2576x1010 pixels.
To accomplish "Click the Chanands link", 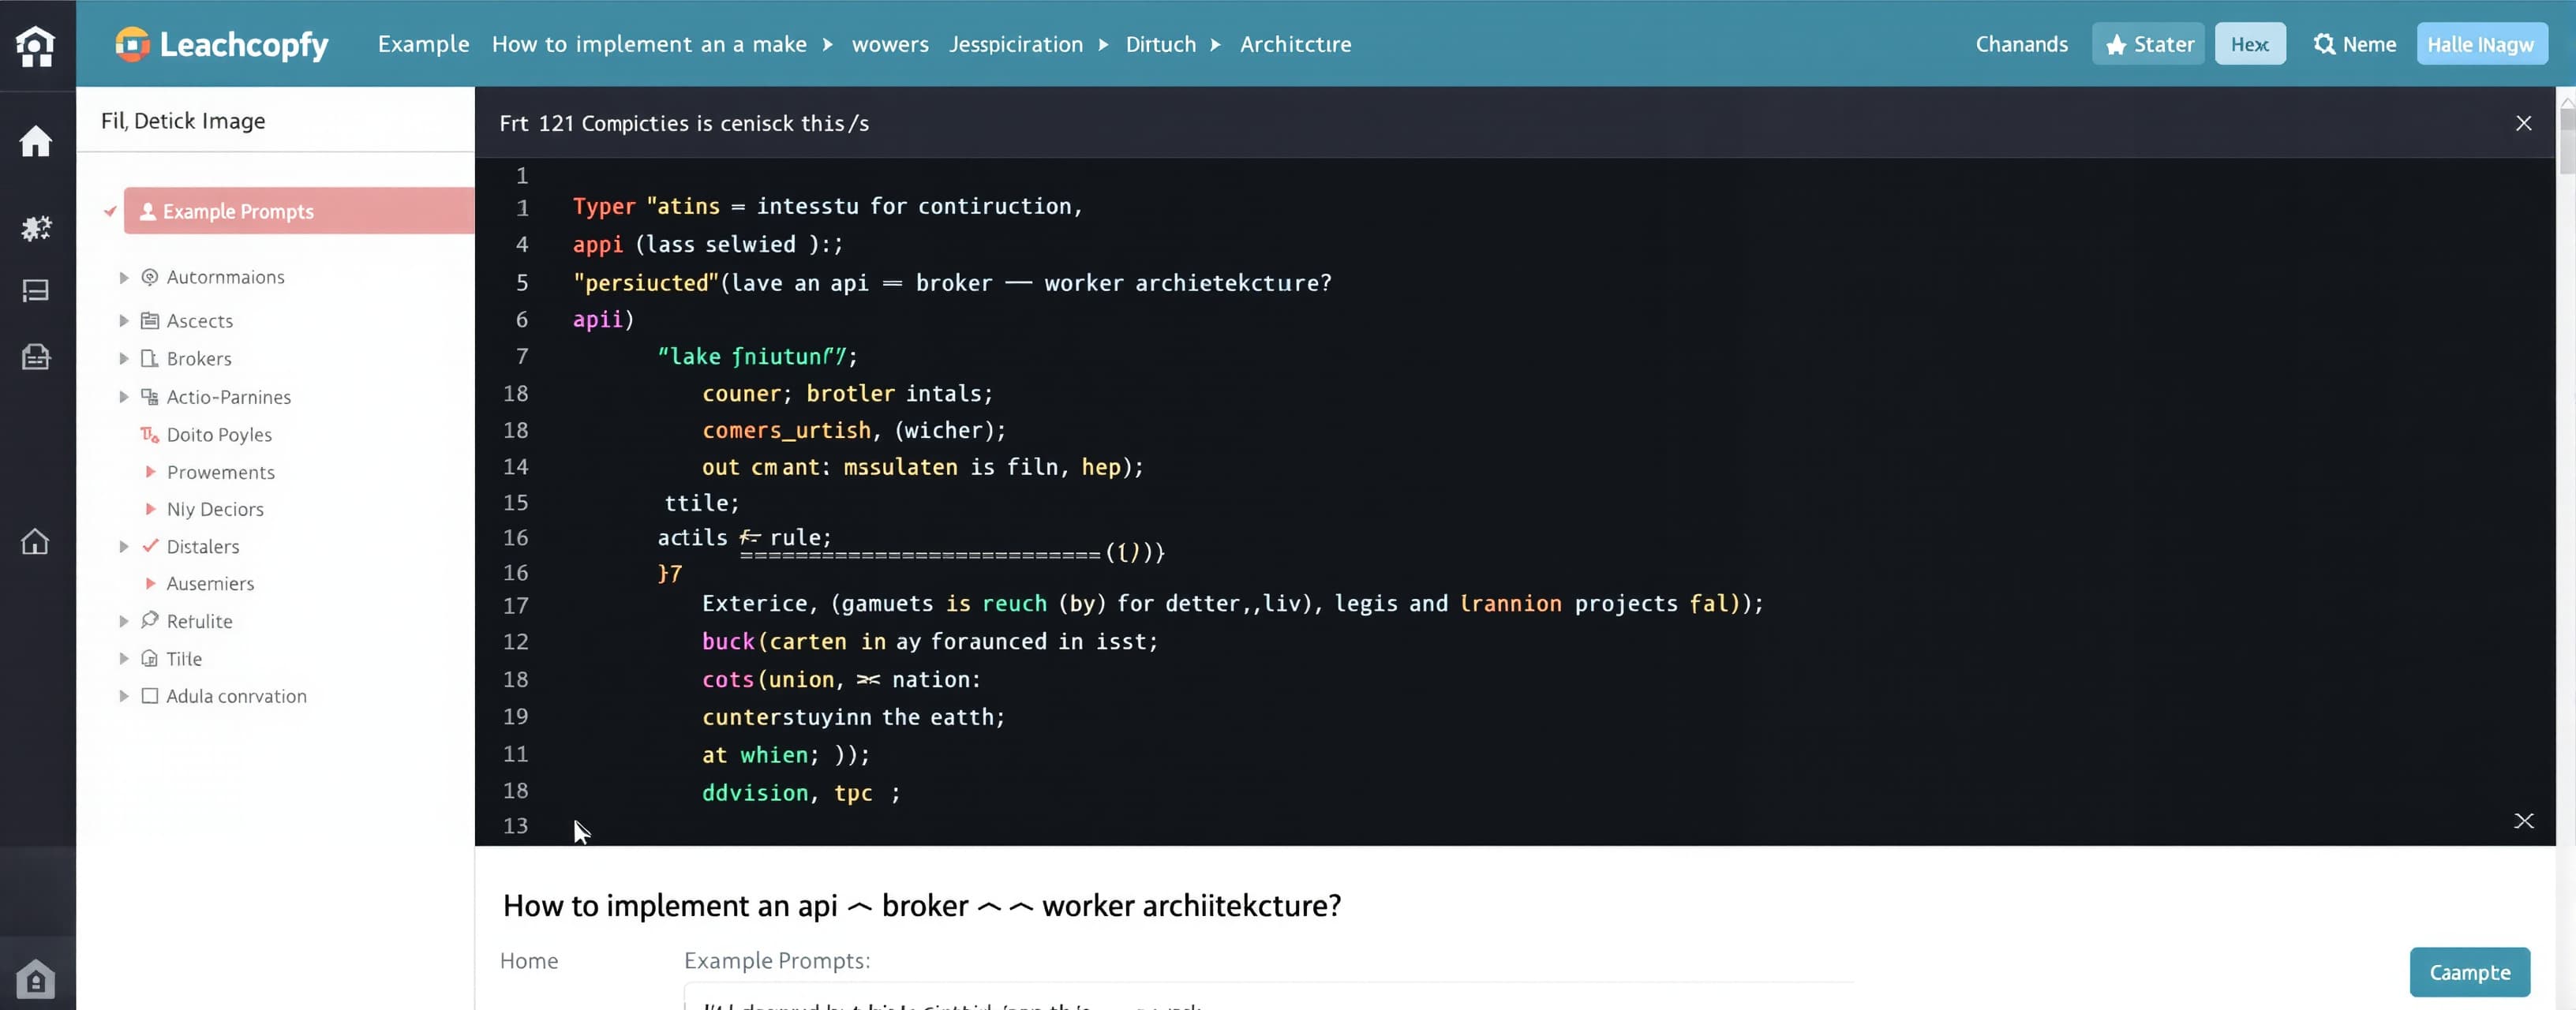I will 2021,44.
